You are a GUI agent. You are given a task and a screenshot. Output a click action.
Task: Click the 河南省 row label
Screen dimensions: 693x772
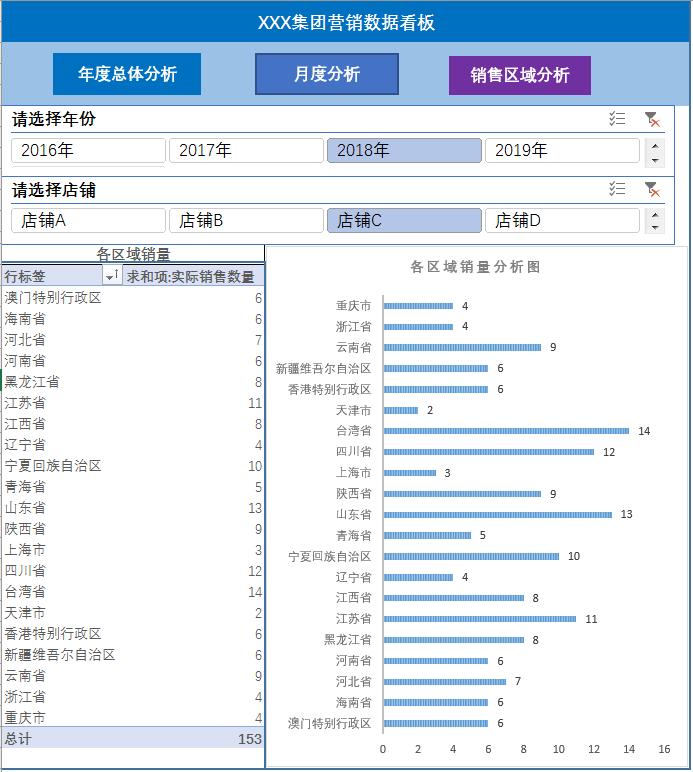click(25, 361)
